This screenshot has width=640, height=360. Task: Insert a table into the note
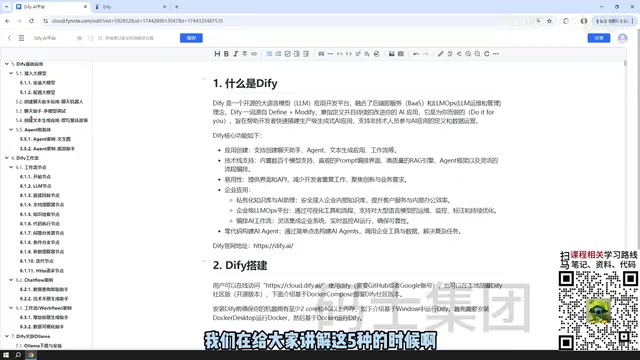pyautogui.click(x=401, y=54)
